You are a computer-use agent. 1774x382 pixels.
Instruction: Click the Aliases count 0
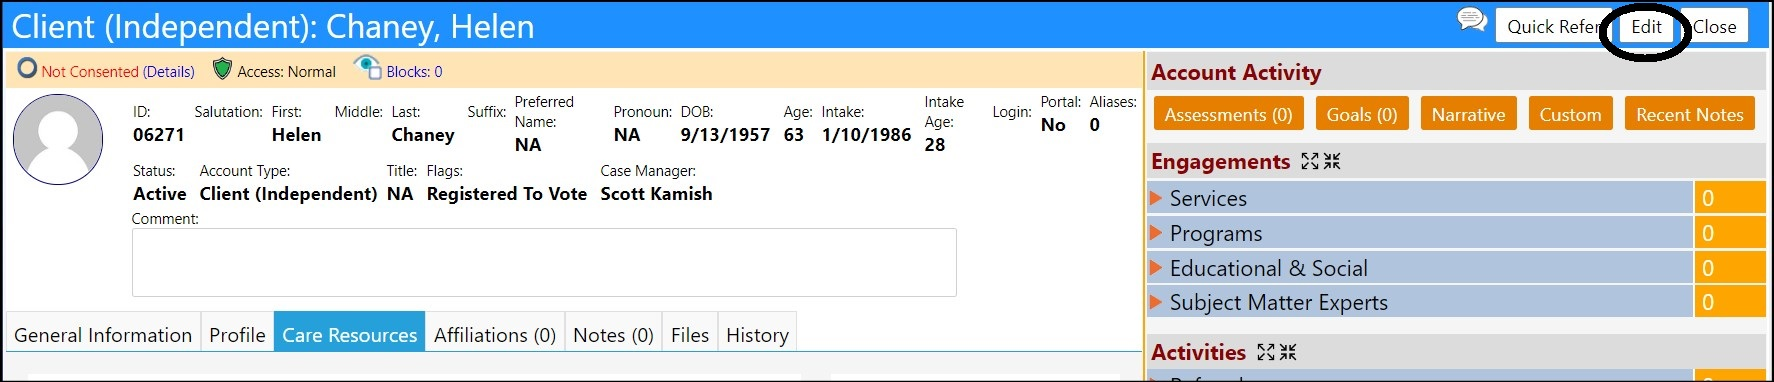coord(1095,125)
